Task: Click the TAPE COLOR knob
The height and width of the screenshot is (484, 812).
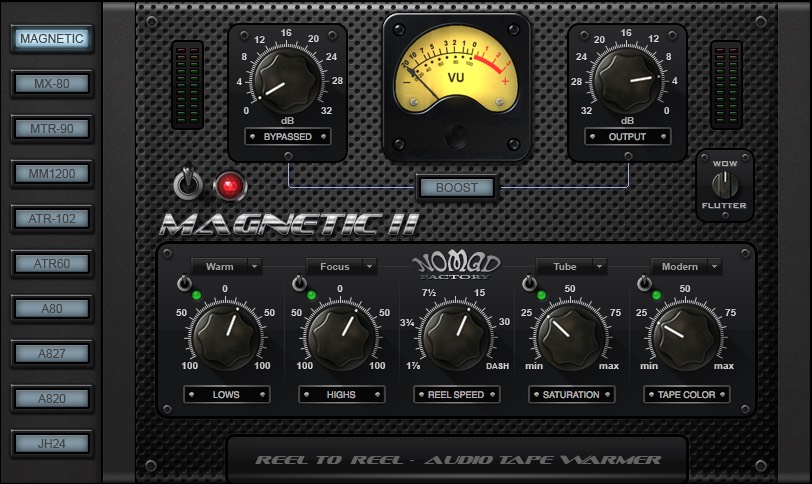Action: click(x=686, y=338)
